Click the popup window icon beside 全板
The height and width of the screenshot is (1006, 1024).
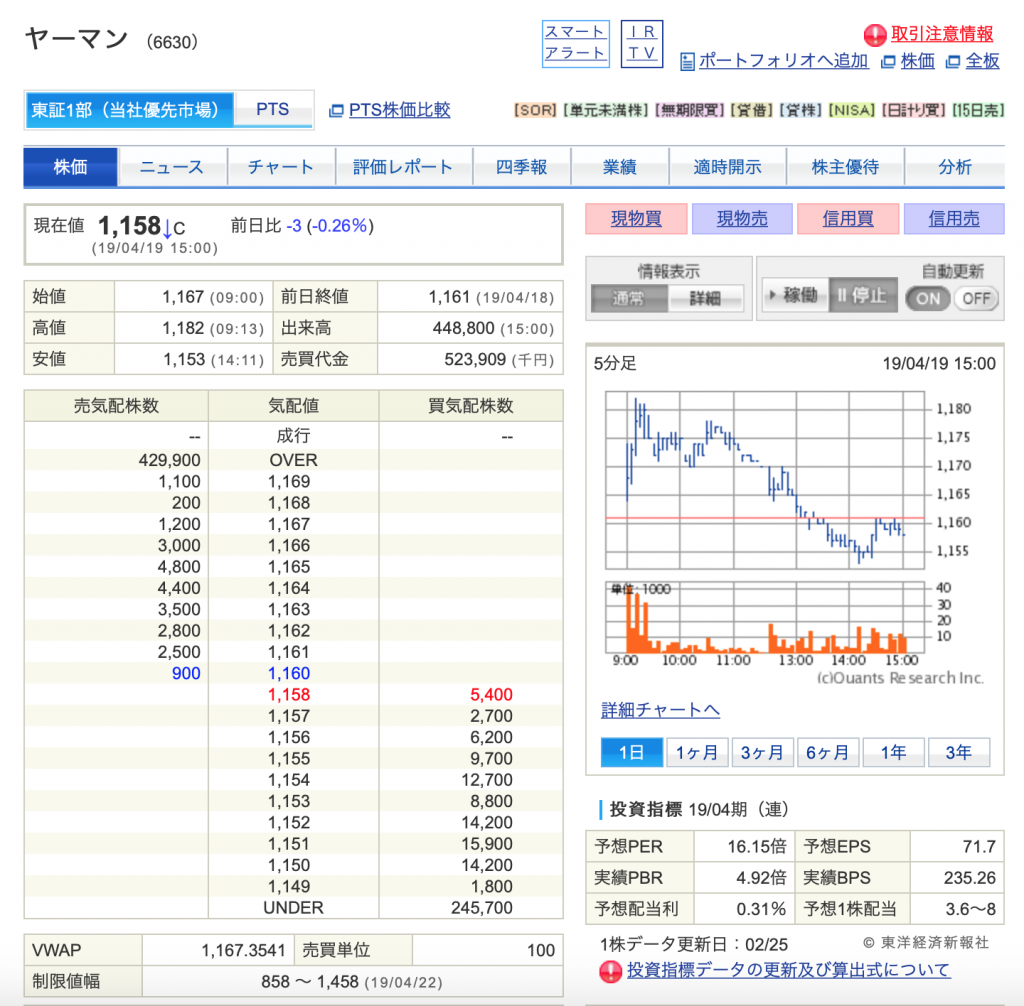952,62
